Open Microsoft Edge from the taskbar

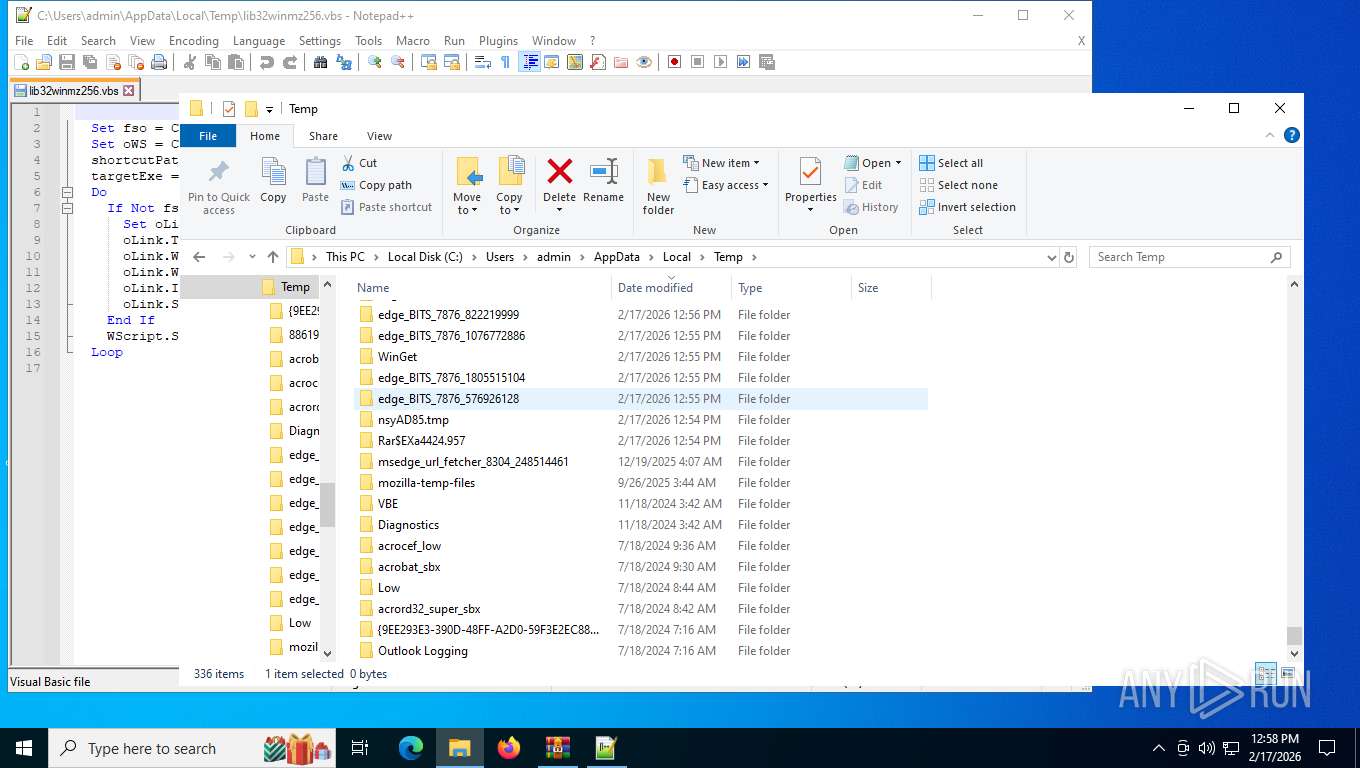click(x=411, y=748)
